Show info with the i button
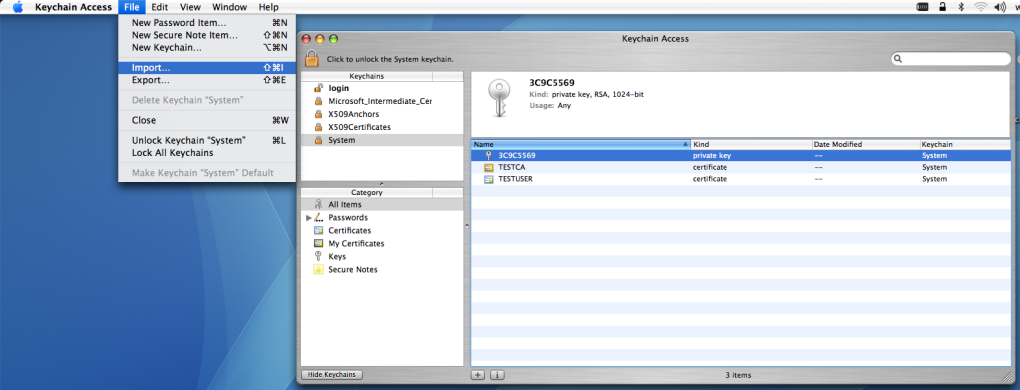 (496, 375)
